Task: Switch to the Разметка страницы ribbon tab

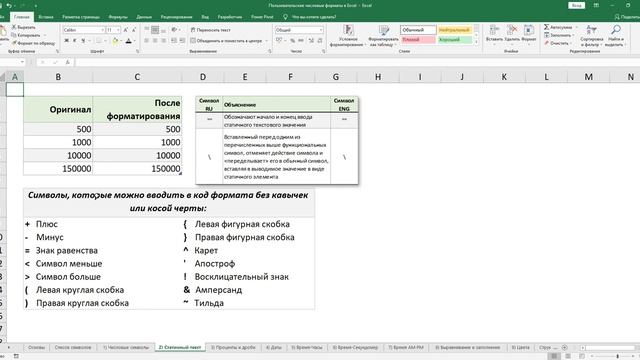Action: coord(81,17)
